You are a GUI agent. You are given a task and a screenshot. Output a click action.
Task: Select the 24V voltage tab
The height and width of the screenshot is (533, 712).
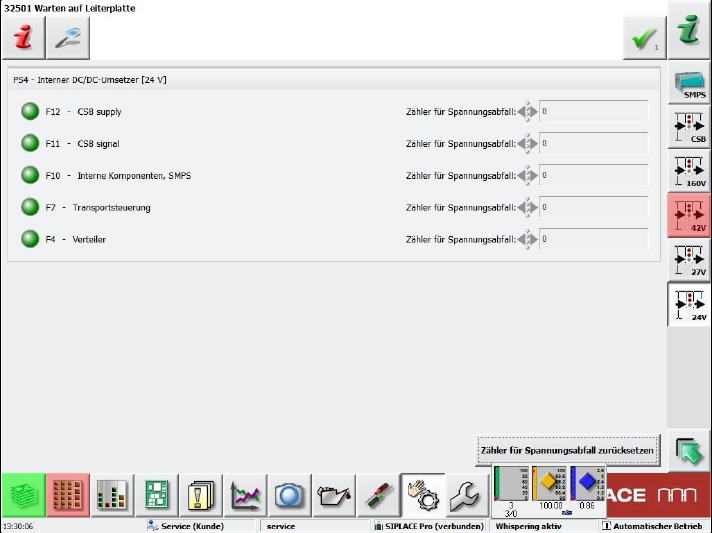[x=689, y=305]
